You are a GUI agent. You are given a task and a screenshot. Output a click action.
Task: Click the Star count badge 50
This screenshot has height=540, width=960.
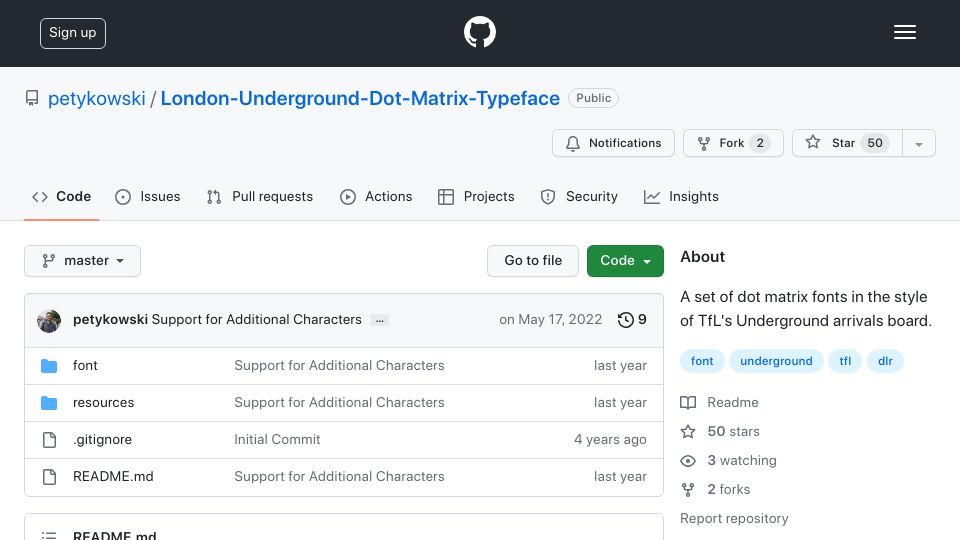(875, 143)
